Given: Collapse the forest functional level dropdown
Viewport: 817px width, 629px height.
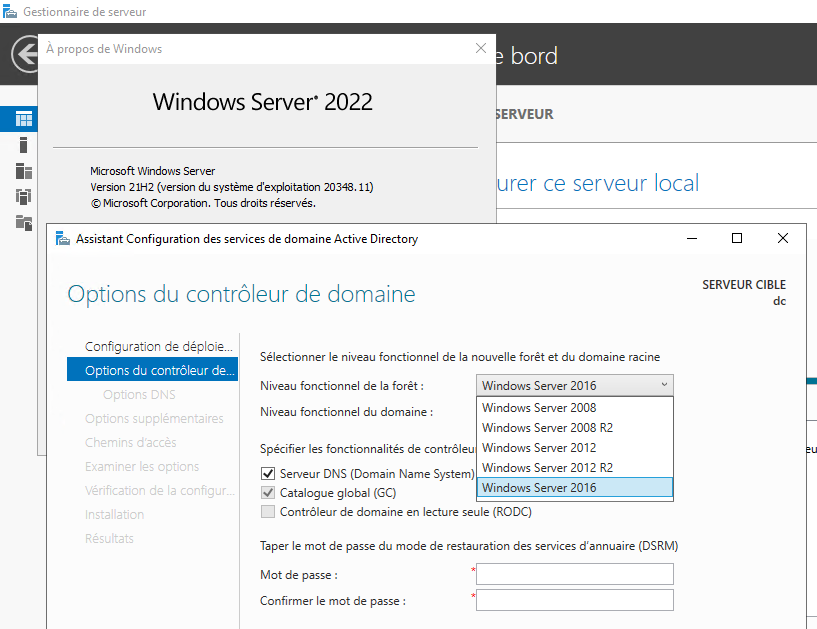Looking at the screenshot, I should coord(664,385).
